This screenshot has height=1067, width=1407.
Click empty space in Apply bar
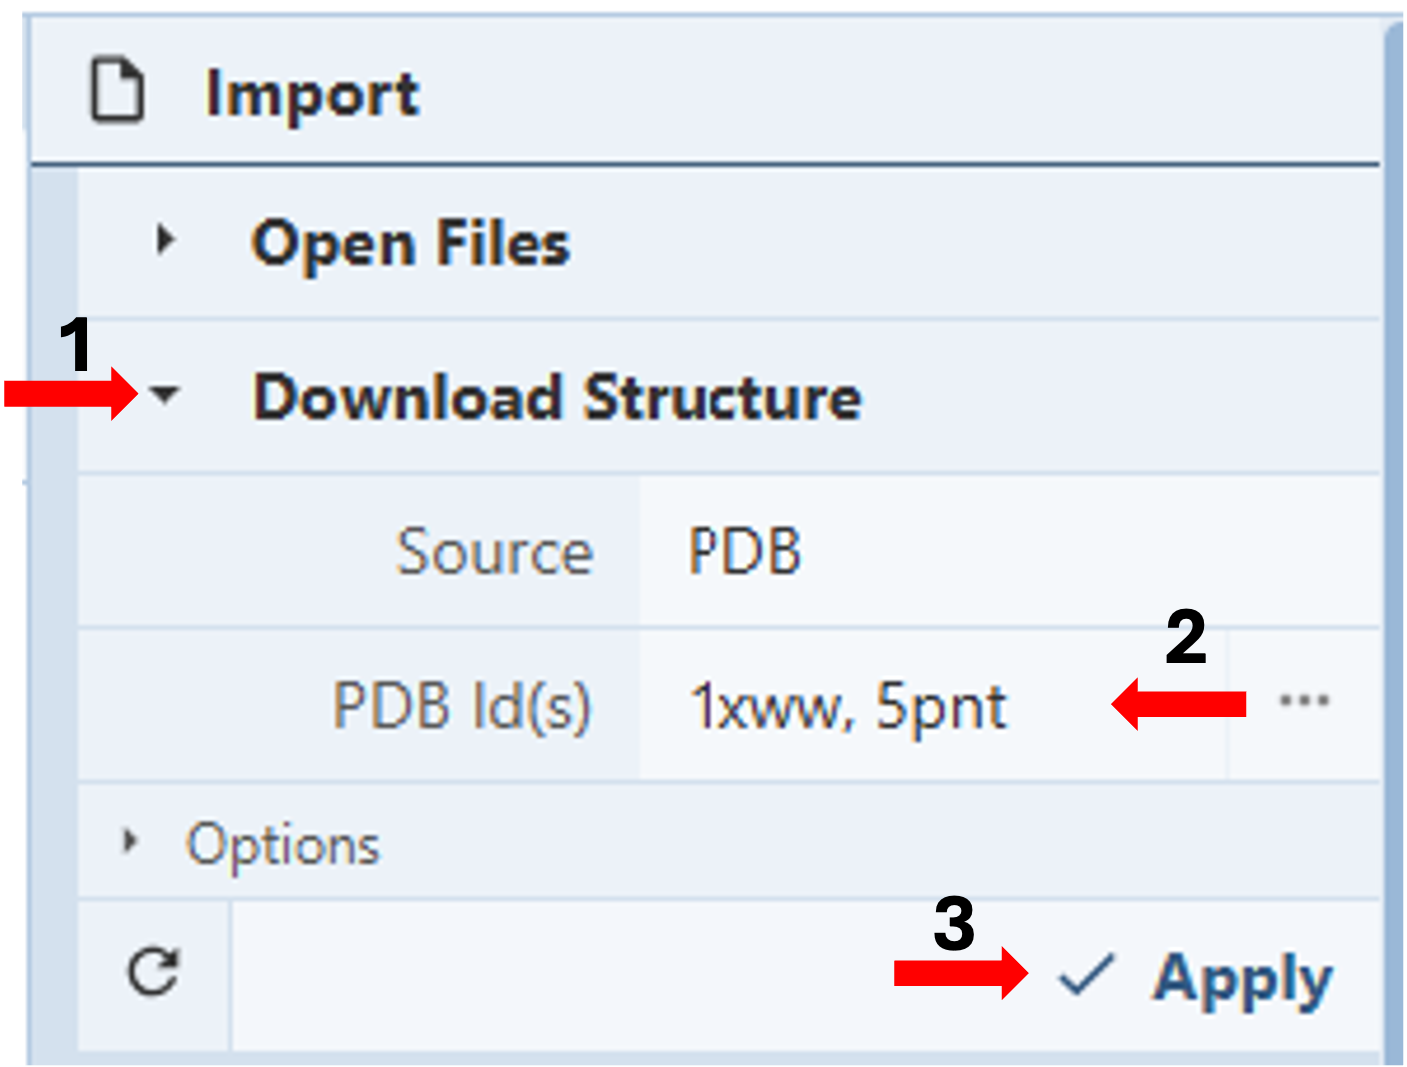coord(560,975)
